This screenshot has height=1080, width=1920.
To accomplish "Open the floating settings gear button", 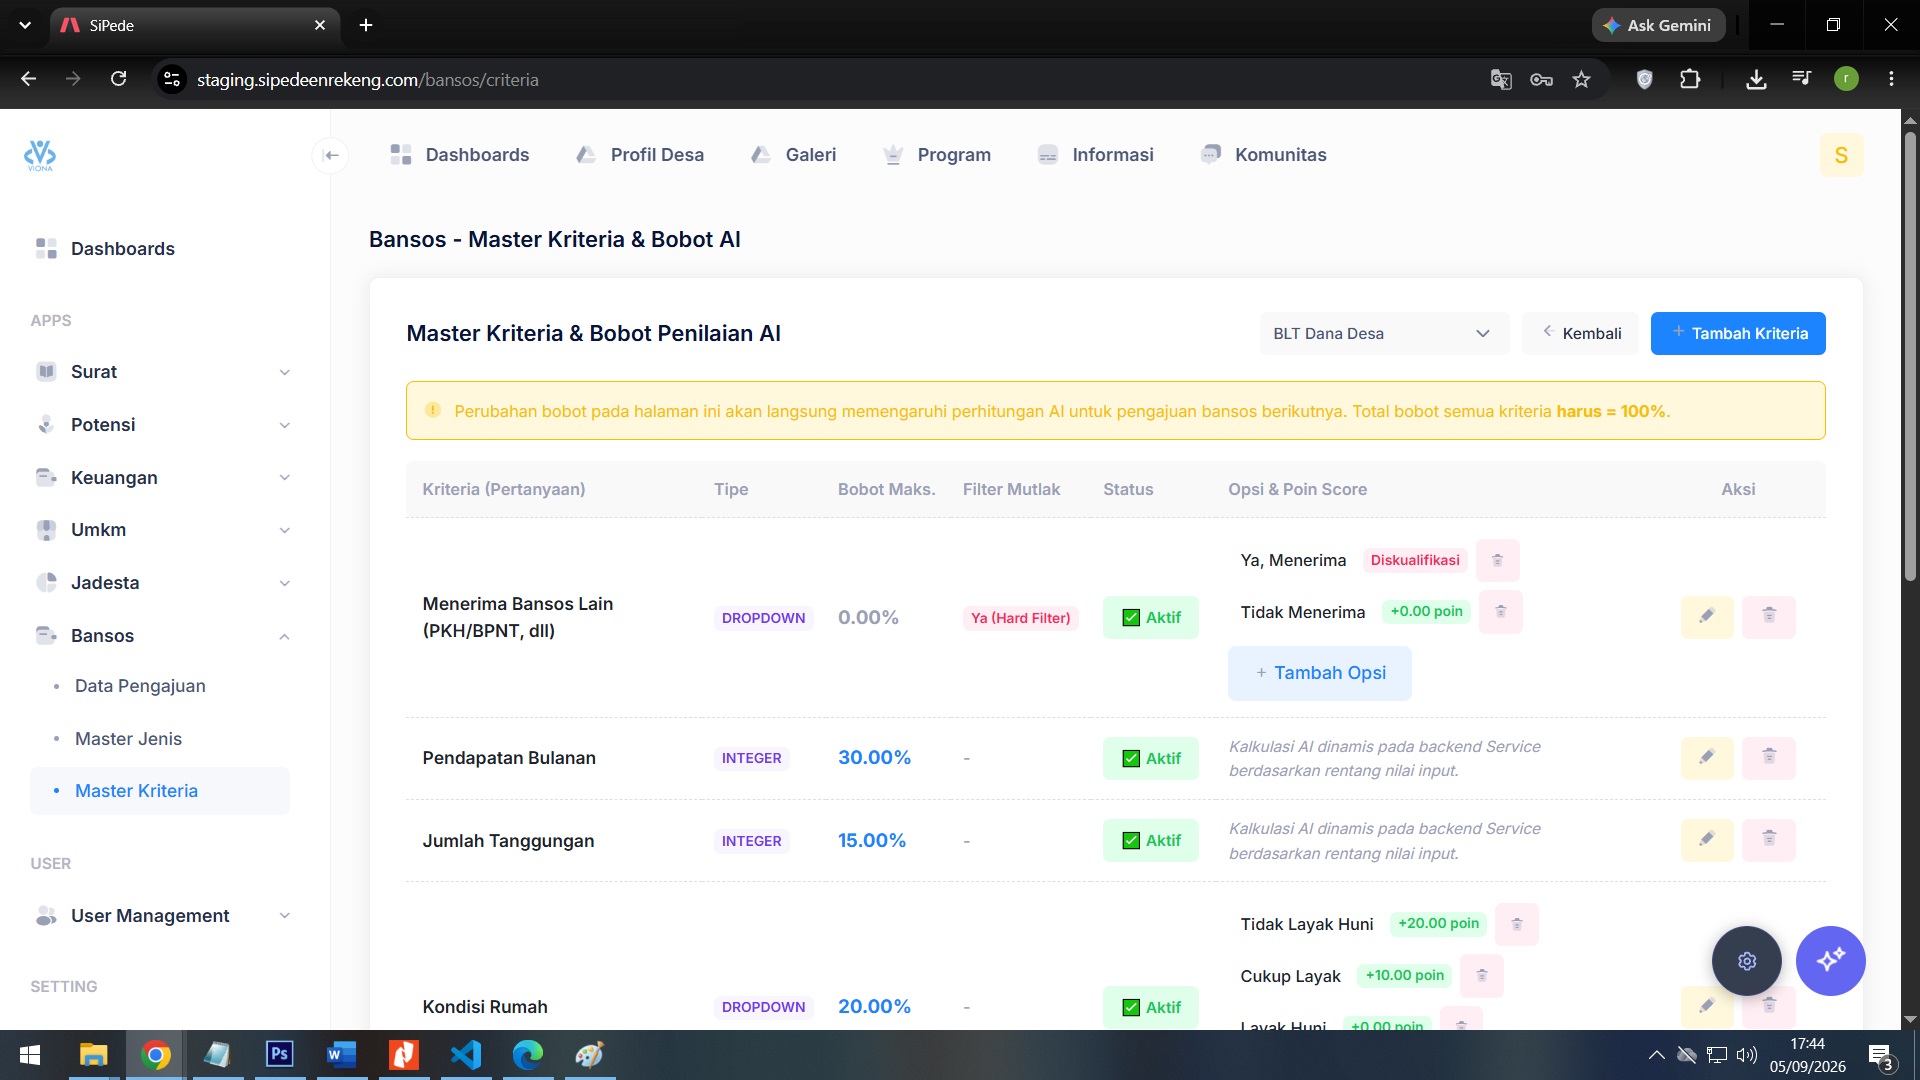I will (1746, 961).
